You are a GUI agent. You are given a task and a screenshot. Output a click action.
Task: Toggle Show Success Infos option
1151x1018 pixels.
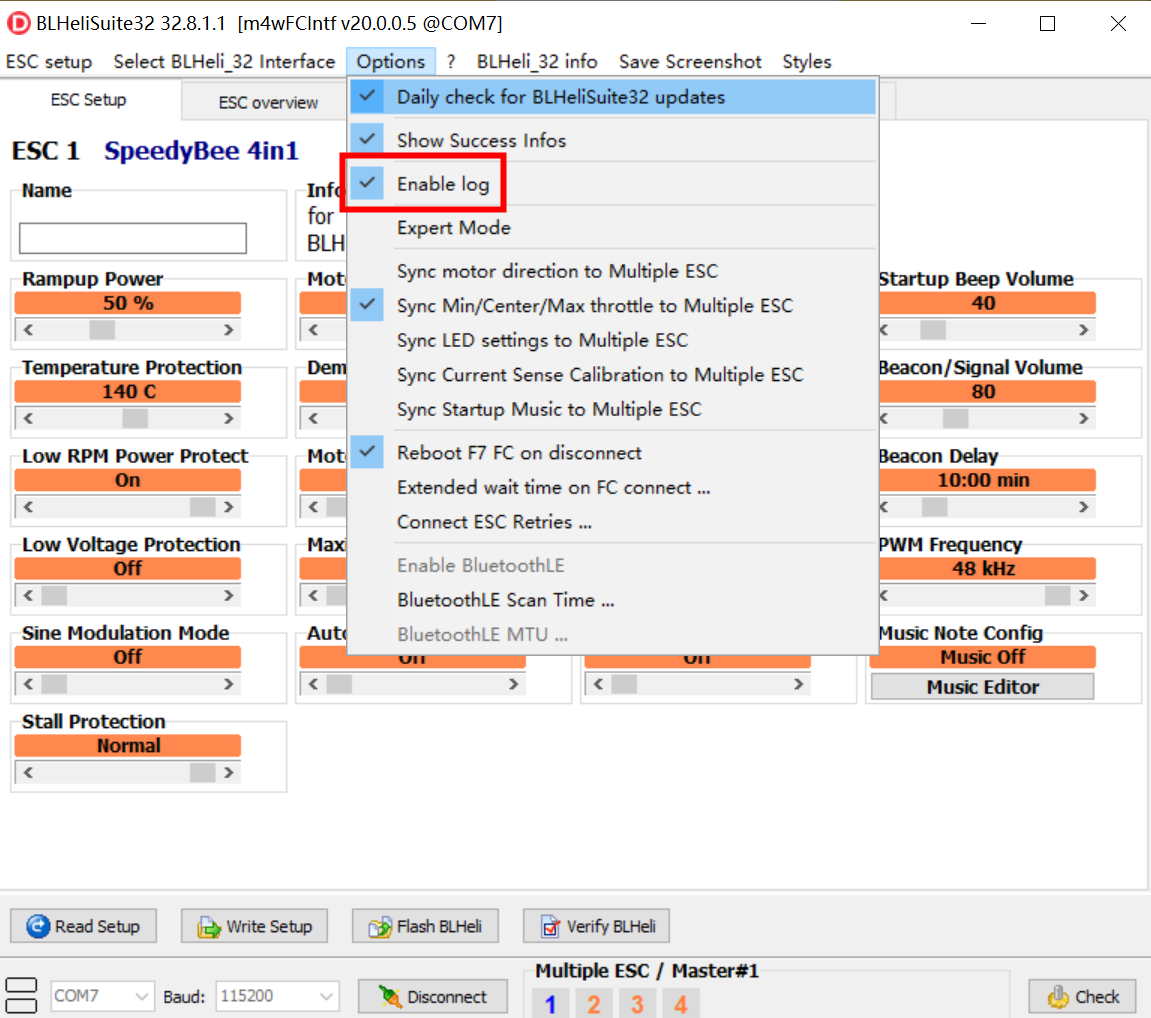tap(612, 140)
